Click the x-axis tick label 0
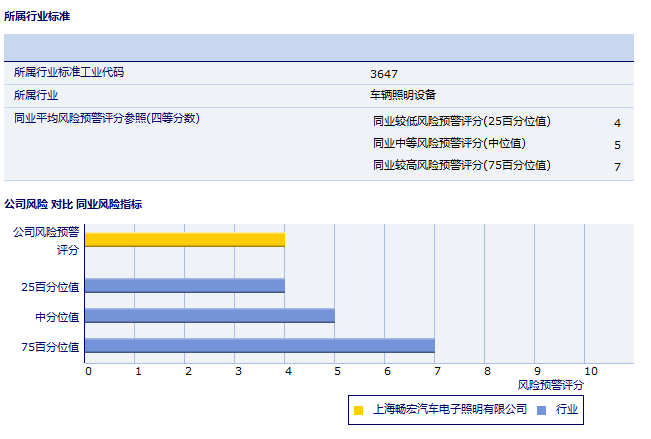The image size is (651, 439). coord(88,371)
